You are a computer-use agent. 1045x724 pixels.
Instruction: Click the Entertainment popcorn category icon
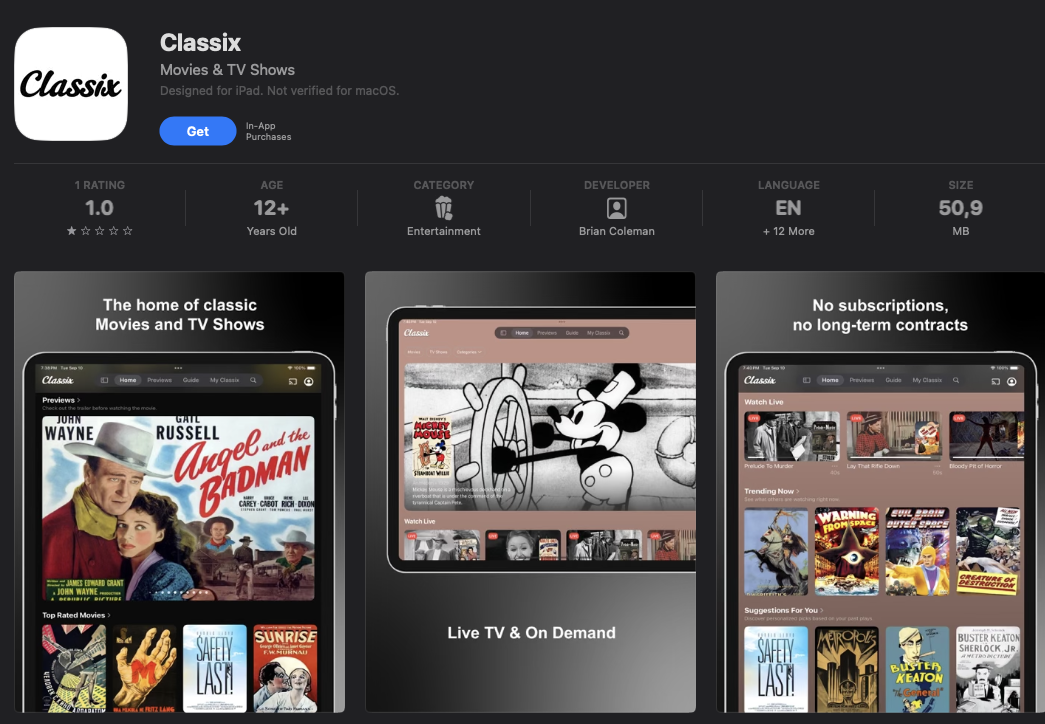coord(443,208)
